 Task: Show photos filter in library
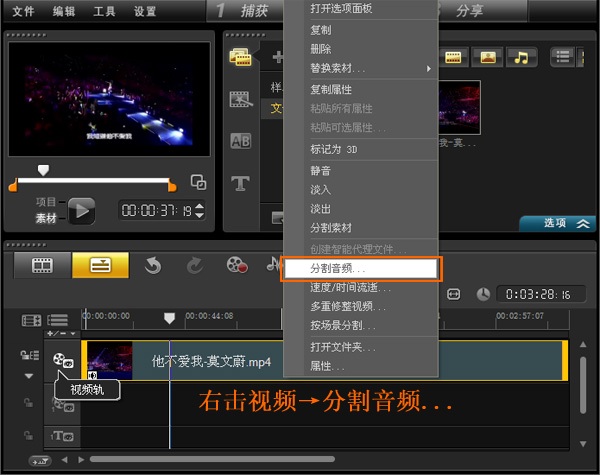click(488, 57)
